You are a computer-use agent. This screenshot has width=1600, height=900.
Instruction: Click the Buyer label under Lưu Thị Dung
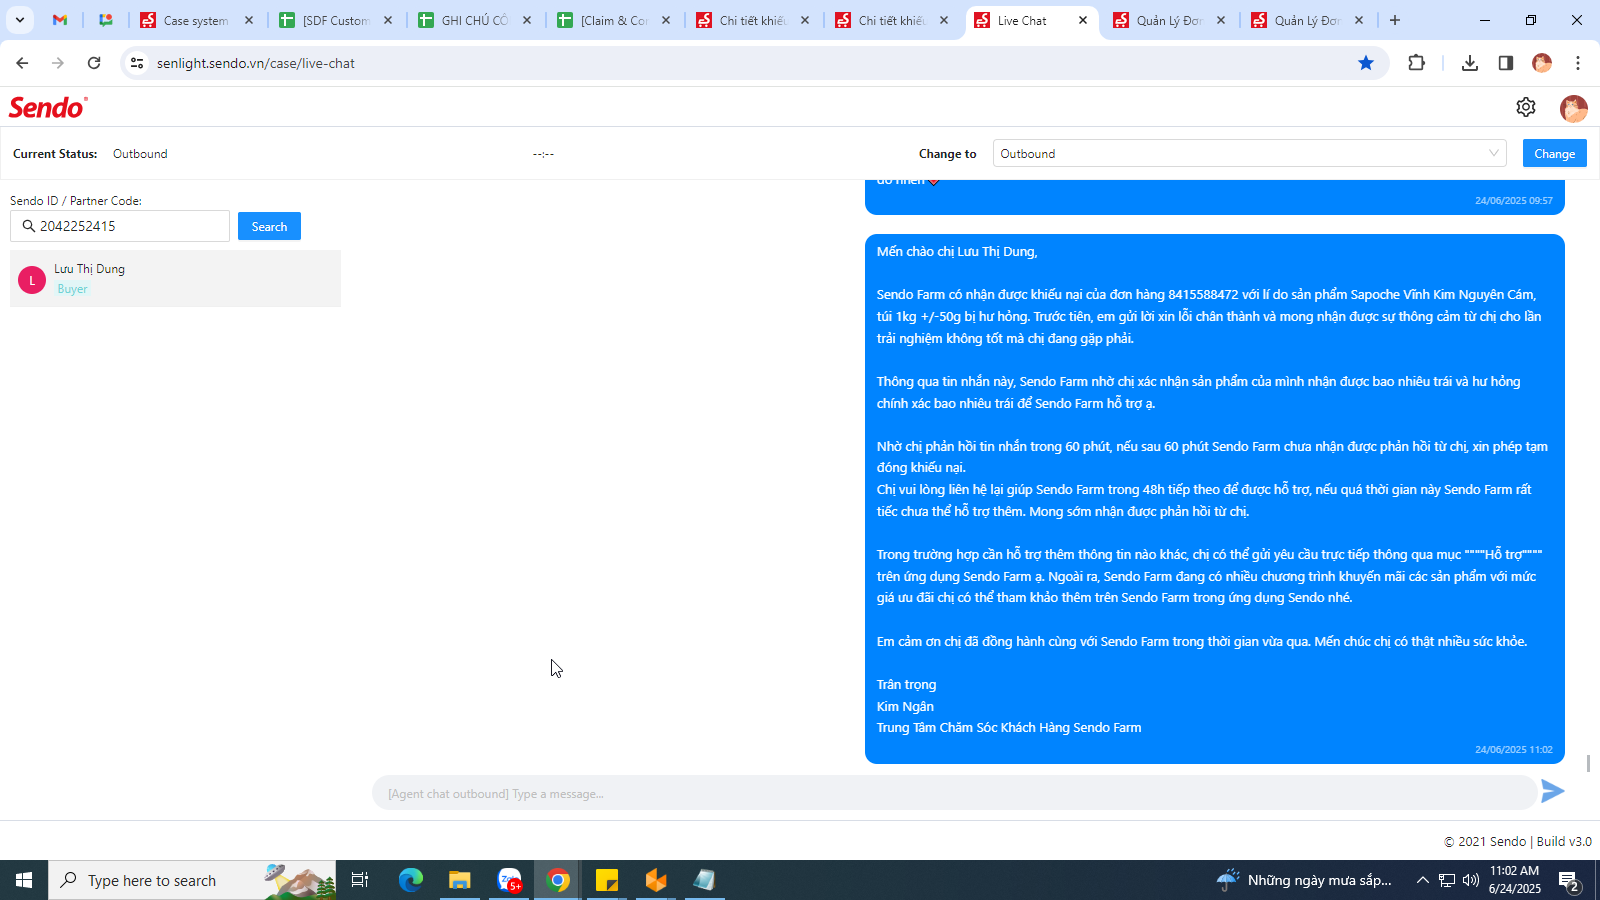[72, 289]
